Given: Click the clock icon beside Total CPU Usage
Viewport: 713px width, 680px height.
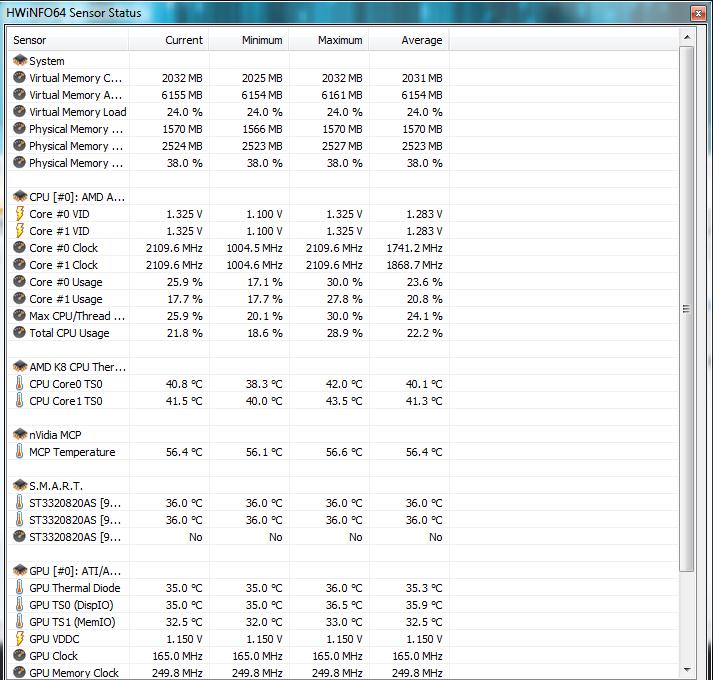Looking at the screenshot, I should click(19, 332).
